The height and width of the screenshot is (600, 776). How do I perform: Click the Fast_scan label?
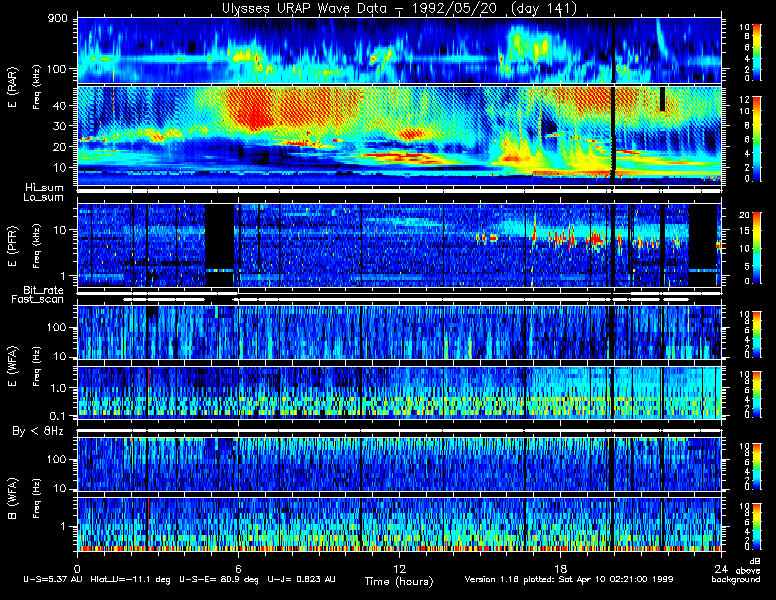tap(38, 300)
